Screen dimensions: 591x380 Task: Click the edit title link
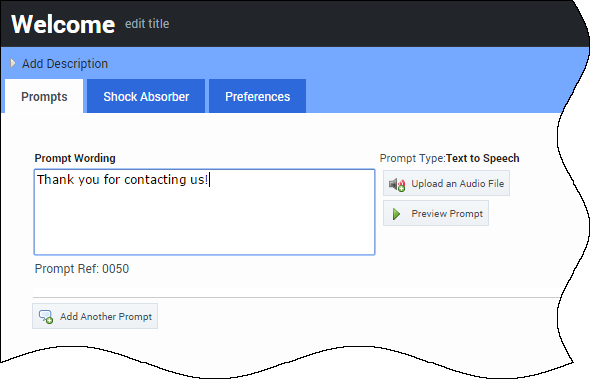pyautogui.click(x=147, y=24)
